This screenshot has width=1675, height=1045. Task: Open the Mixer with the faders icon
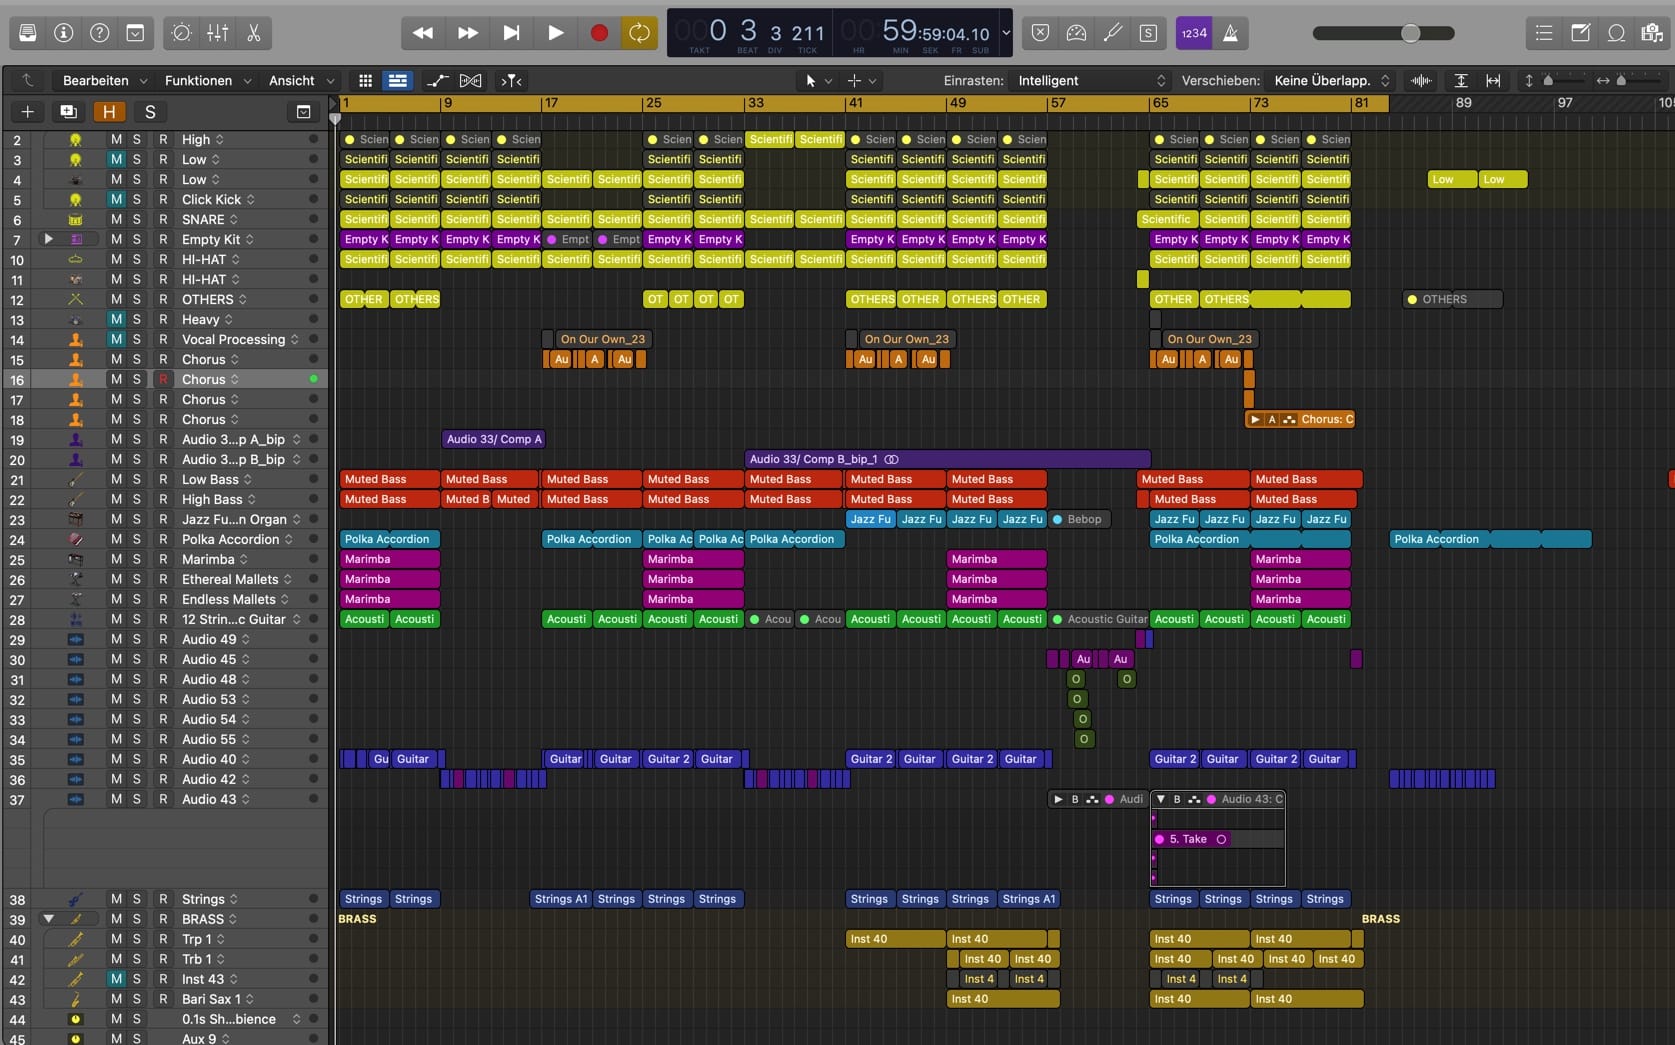(217, 33)
